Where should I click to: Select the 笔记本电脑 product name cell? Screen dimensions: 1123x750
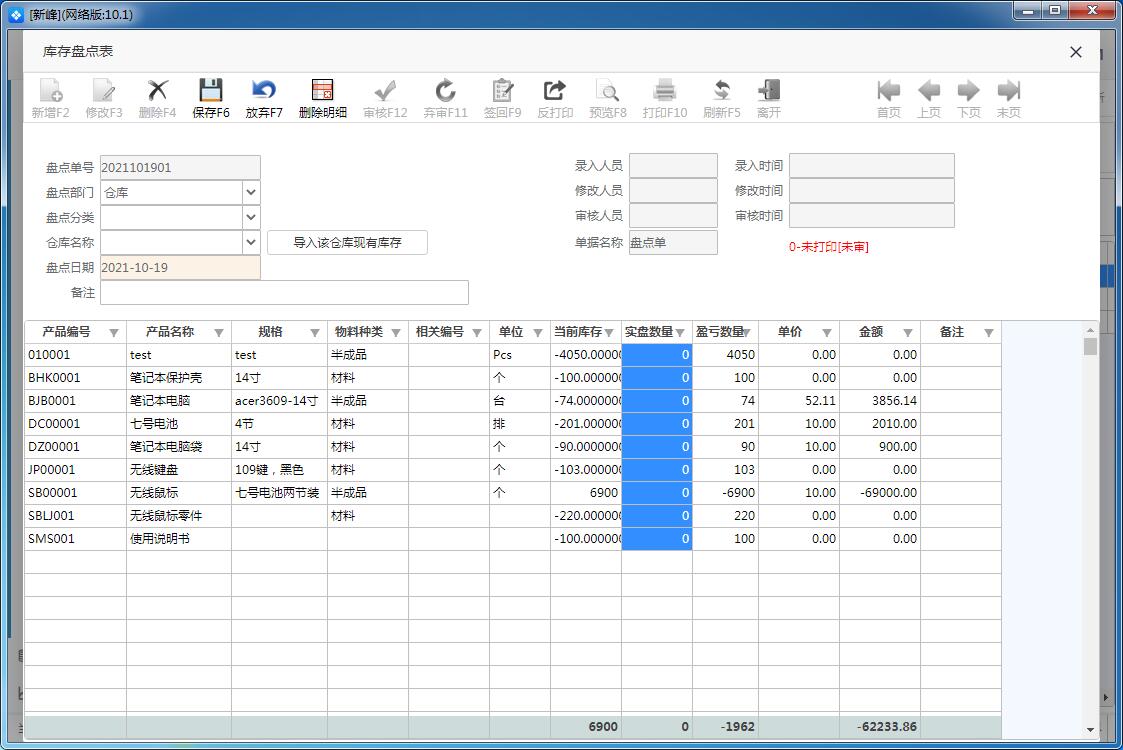click(179, 400)
